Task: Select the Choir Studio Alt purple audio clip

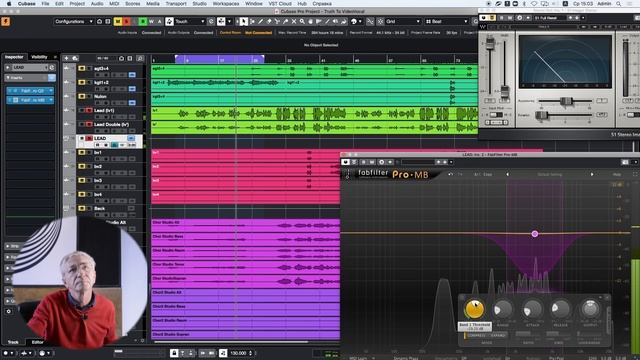Action: [x=246, y=225]
